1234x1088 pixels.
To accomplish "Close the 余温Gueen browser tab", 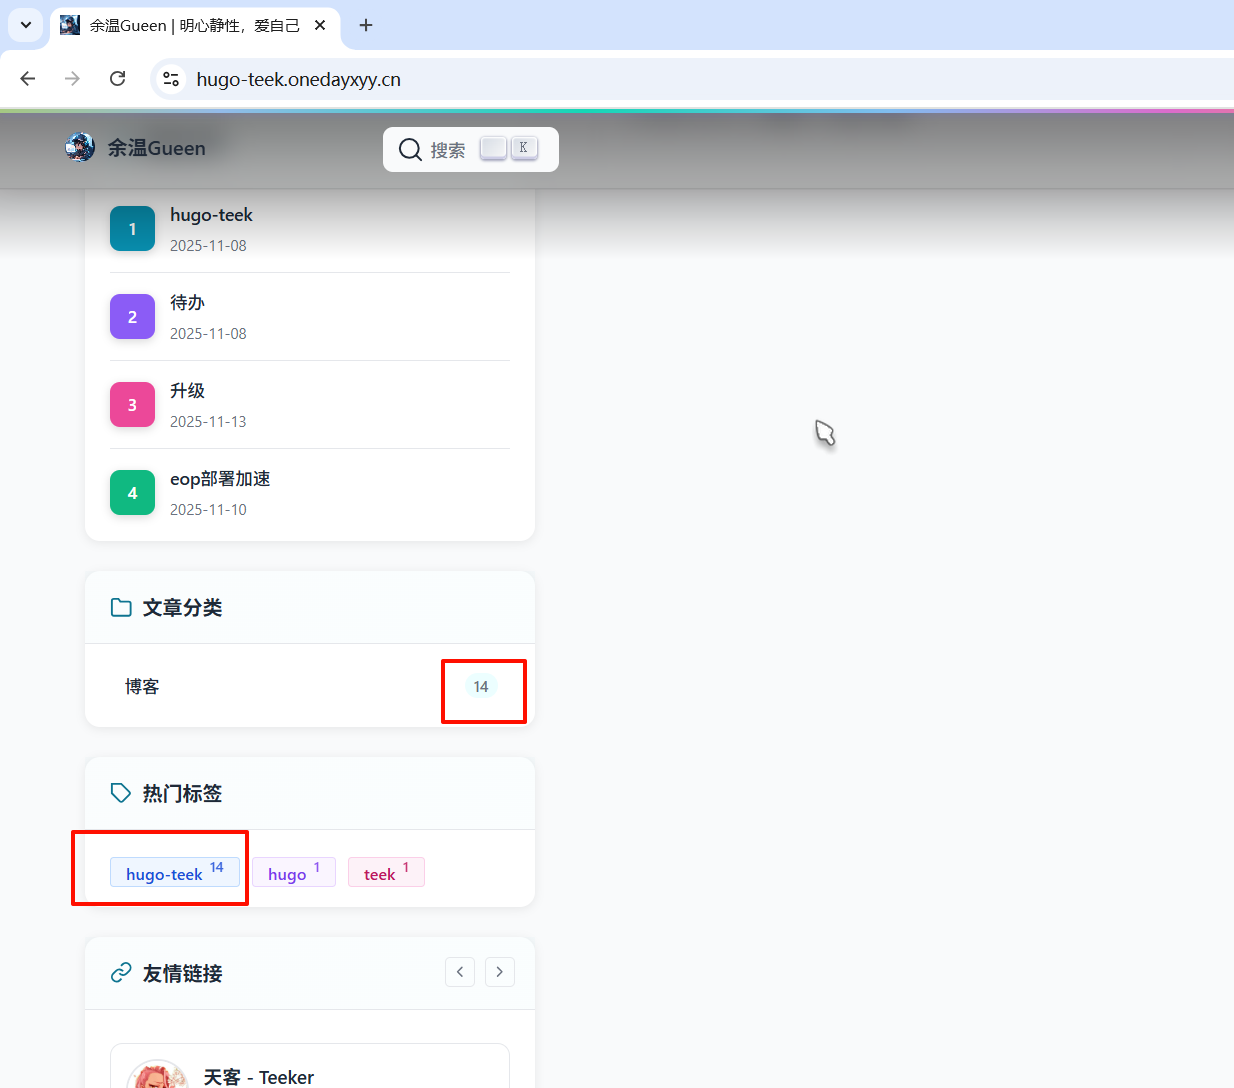I will coord(320,25).
